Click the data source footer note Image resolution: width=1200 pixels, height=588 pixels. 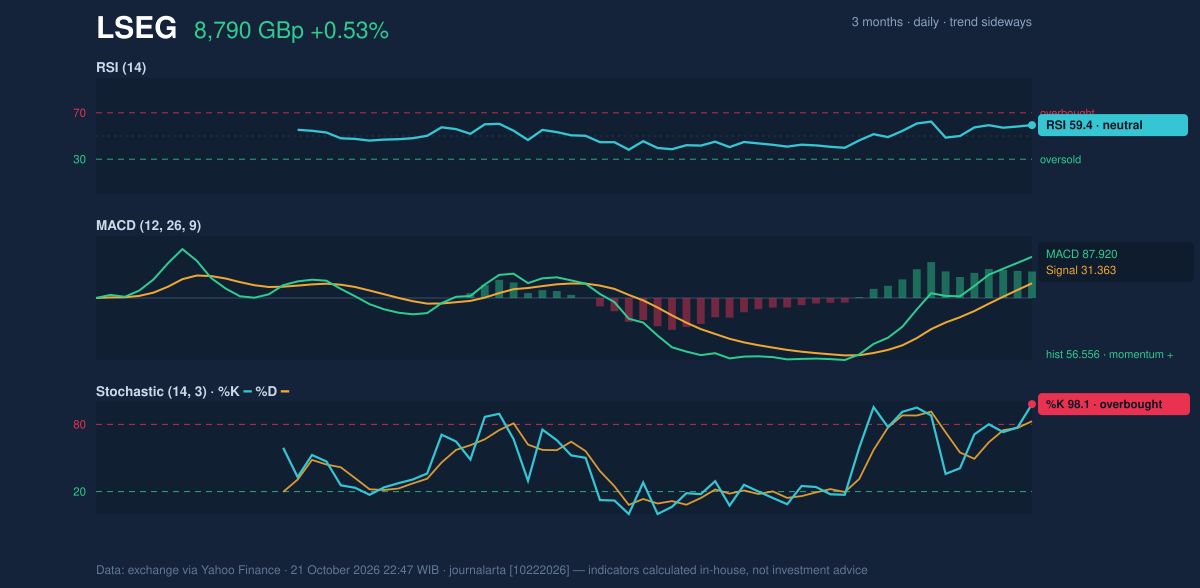point(482,570)
